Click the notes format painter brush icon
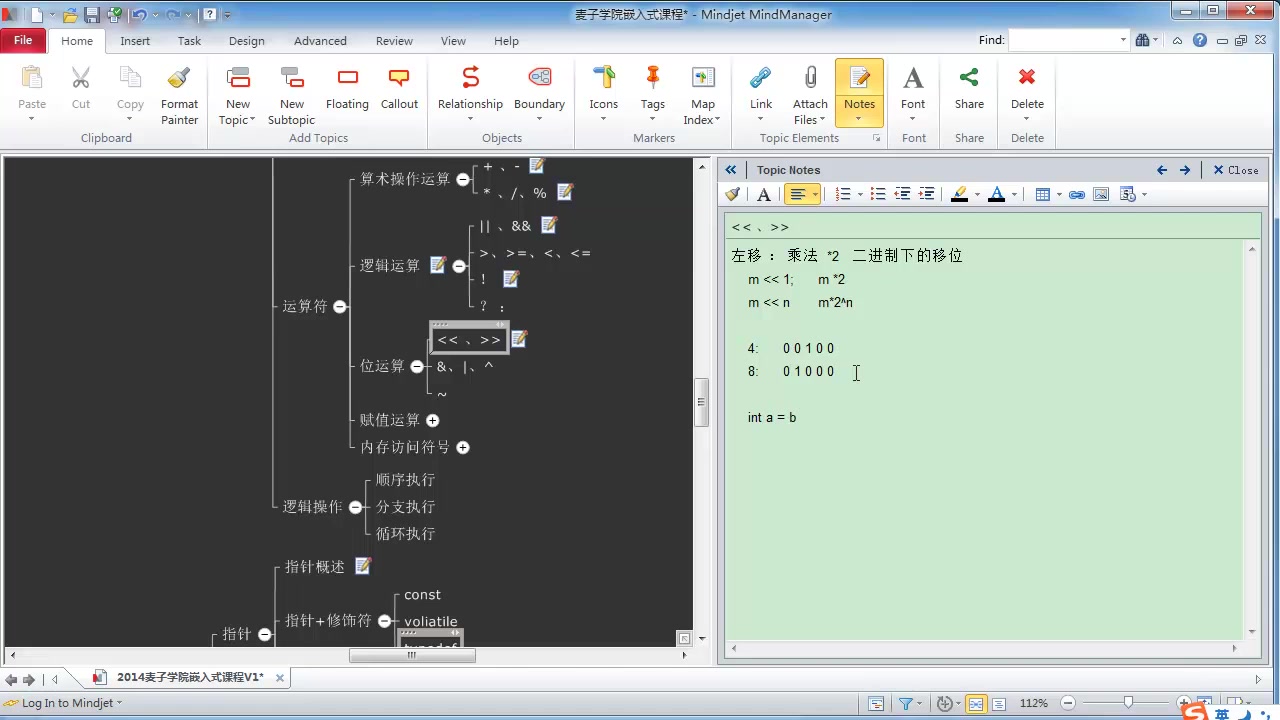This screenshot has height=720, width=1280. (733, 195)
